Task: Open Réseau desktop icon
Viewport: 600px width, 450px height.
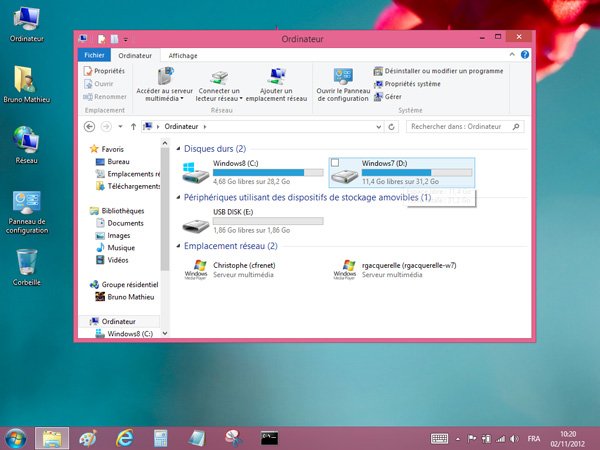Action: click(27, 145)
